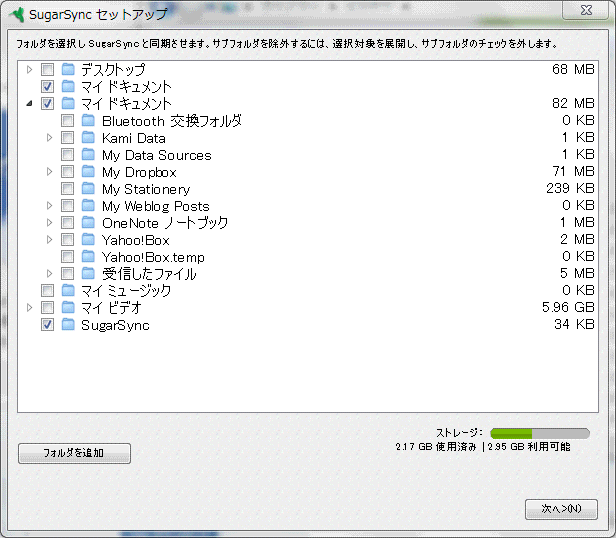Click the 34 KB size value

[x=574, y=324]
